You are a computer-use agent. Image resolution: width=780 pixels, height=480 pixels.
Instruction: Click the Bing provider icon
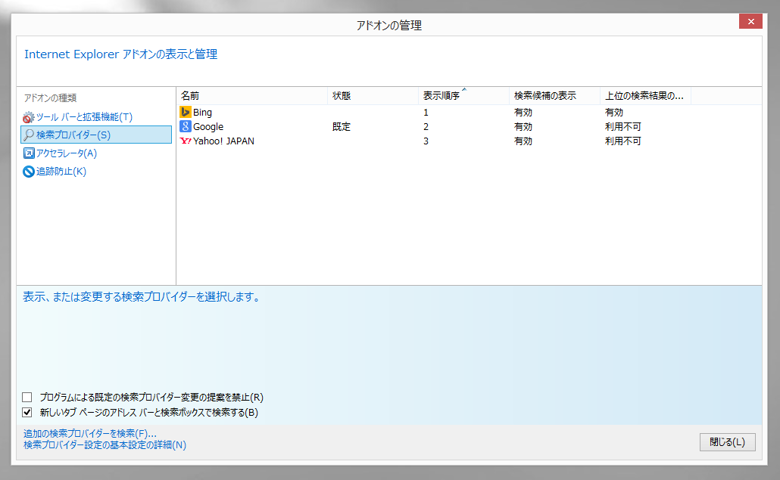tap(185, 112)
